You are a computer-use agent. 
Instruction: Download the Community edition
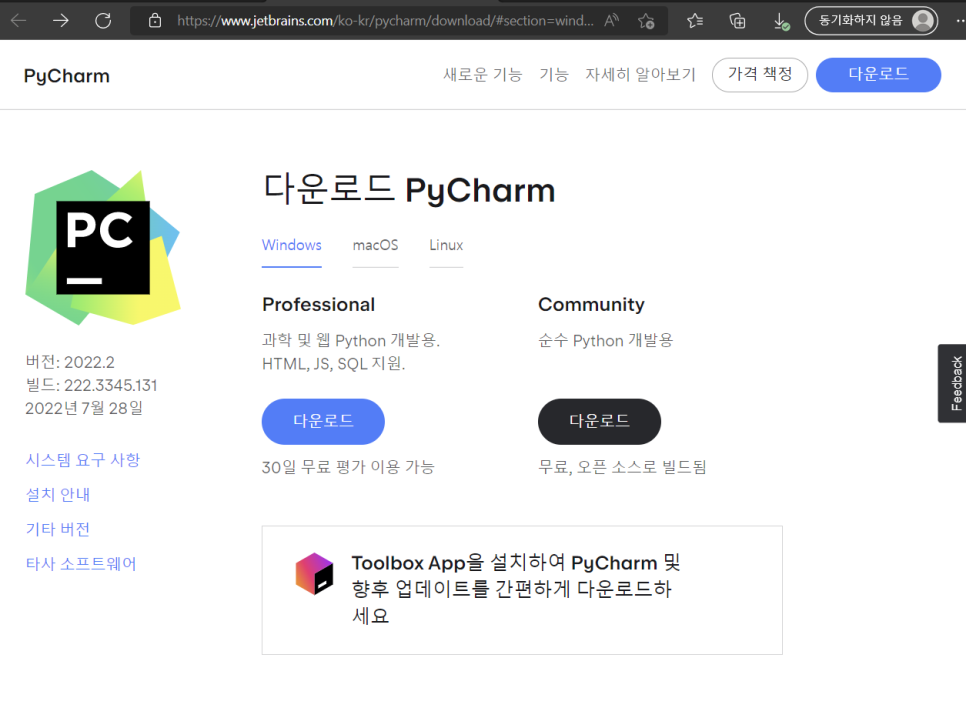599,421
